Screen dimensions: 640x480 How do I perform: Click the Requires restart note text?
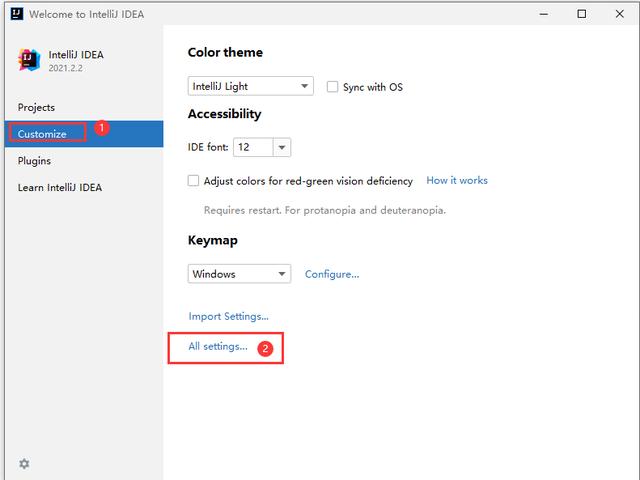pyautogui.click(x=325, y=210)
